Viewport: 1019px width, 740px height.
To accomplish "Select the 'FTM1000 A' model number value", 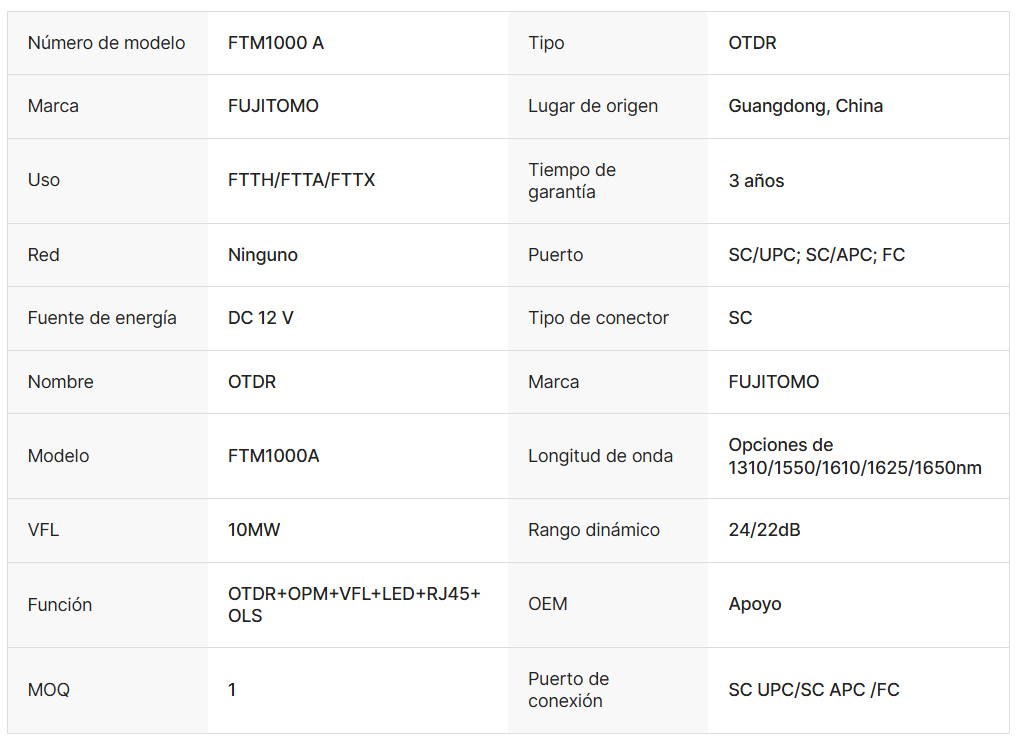I will (x=276, y=43).
